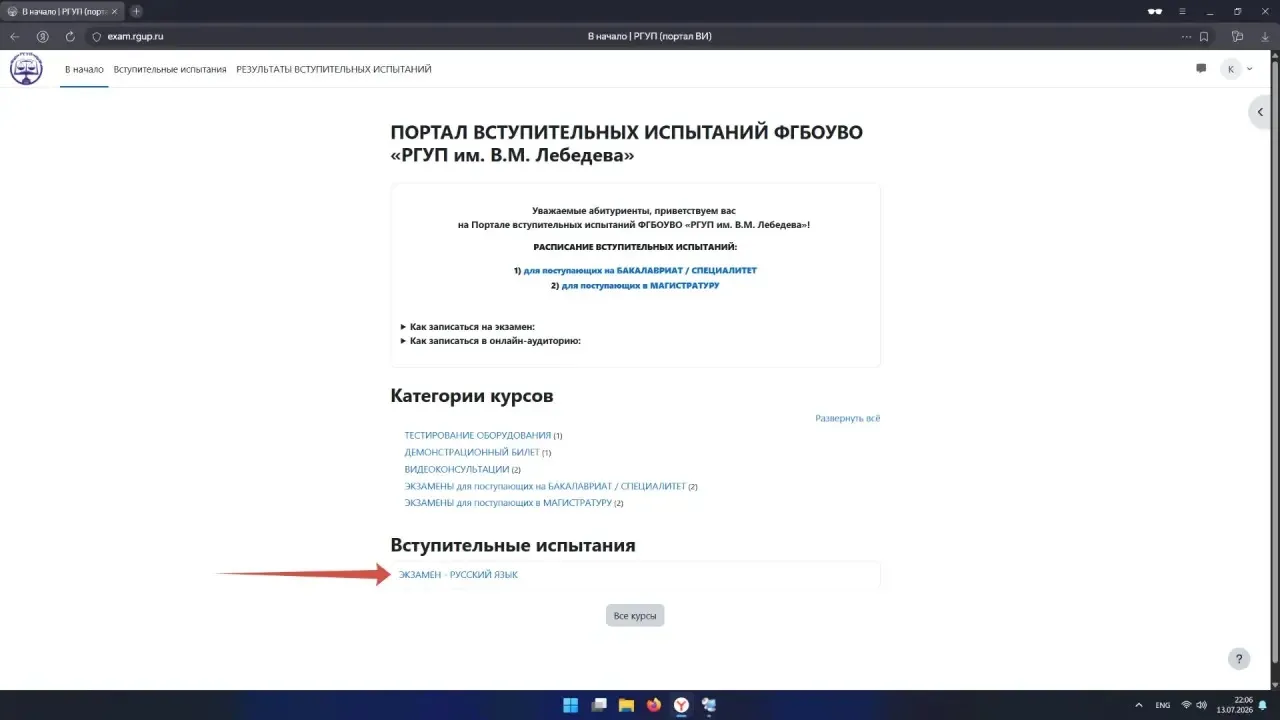Open Windows Start menu
The image size is (1280, 720).
570,705
